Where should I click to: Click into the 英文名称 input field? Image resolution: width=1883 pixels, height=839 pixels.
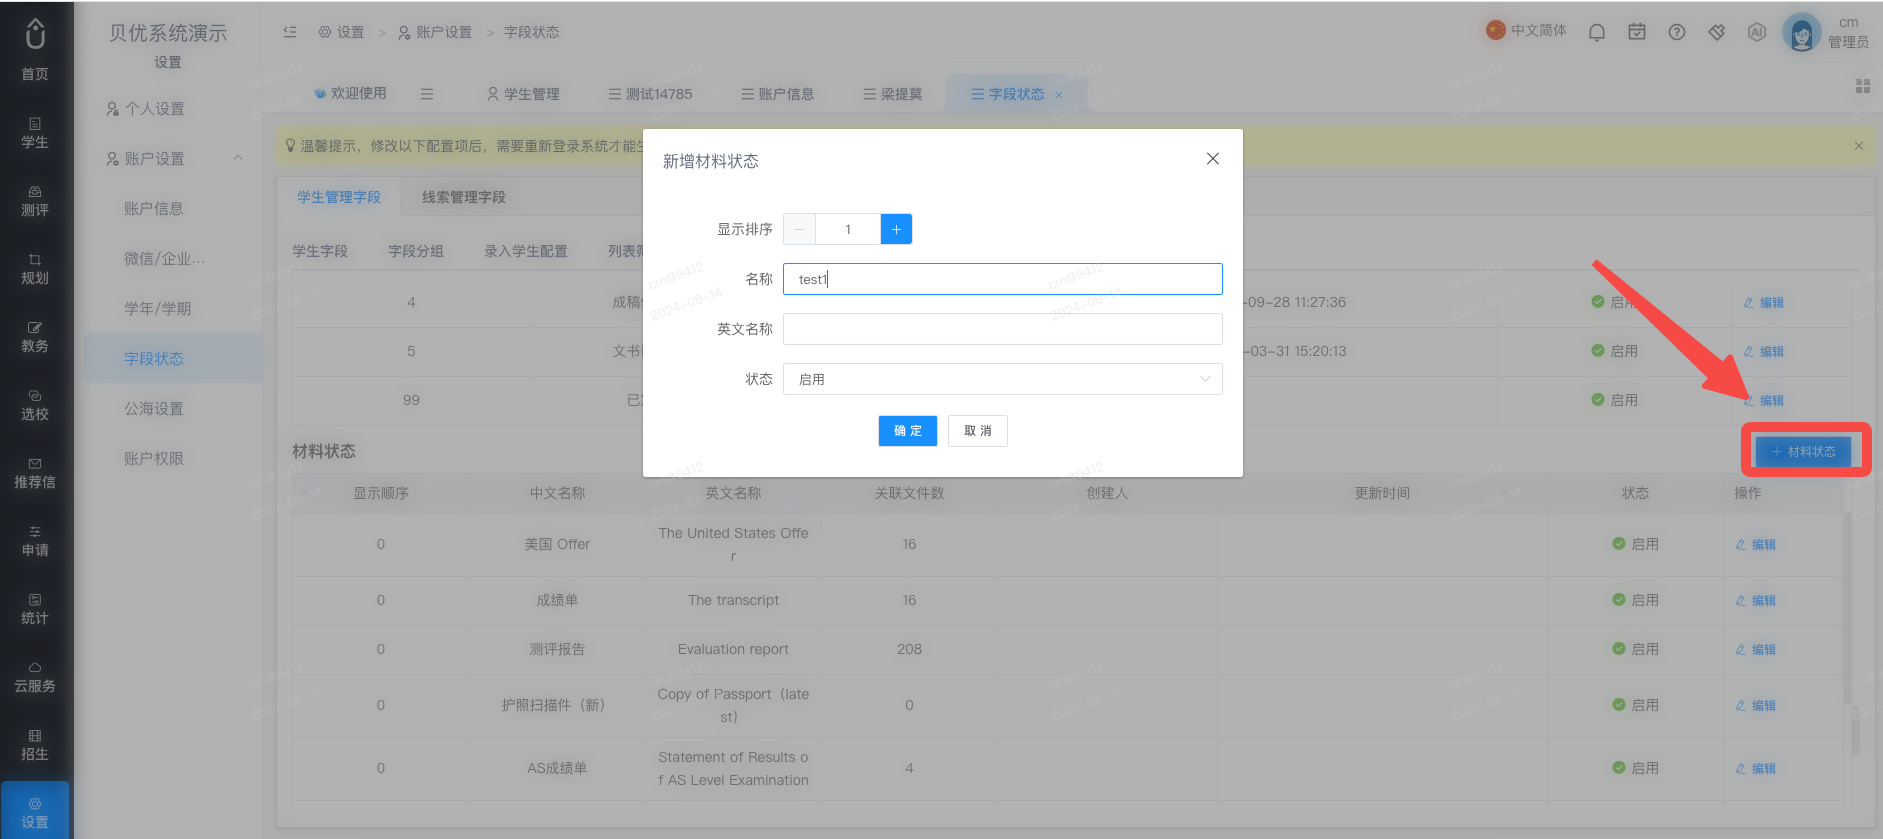coord(1003,329)
